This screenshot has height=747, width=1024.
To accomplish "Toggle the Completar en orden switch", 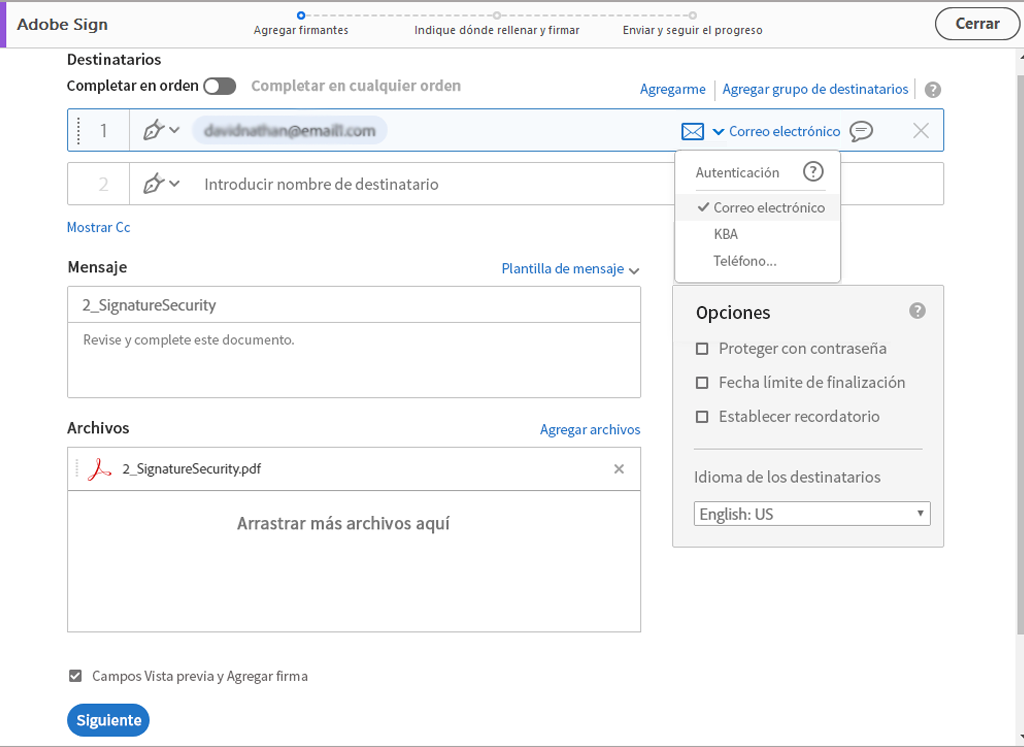I will pyautogui.click(x=219, y=86).
